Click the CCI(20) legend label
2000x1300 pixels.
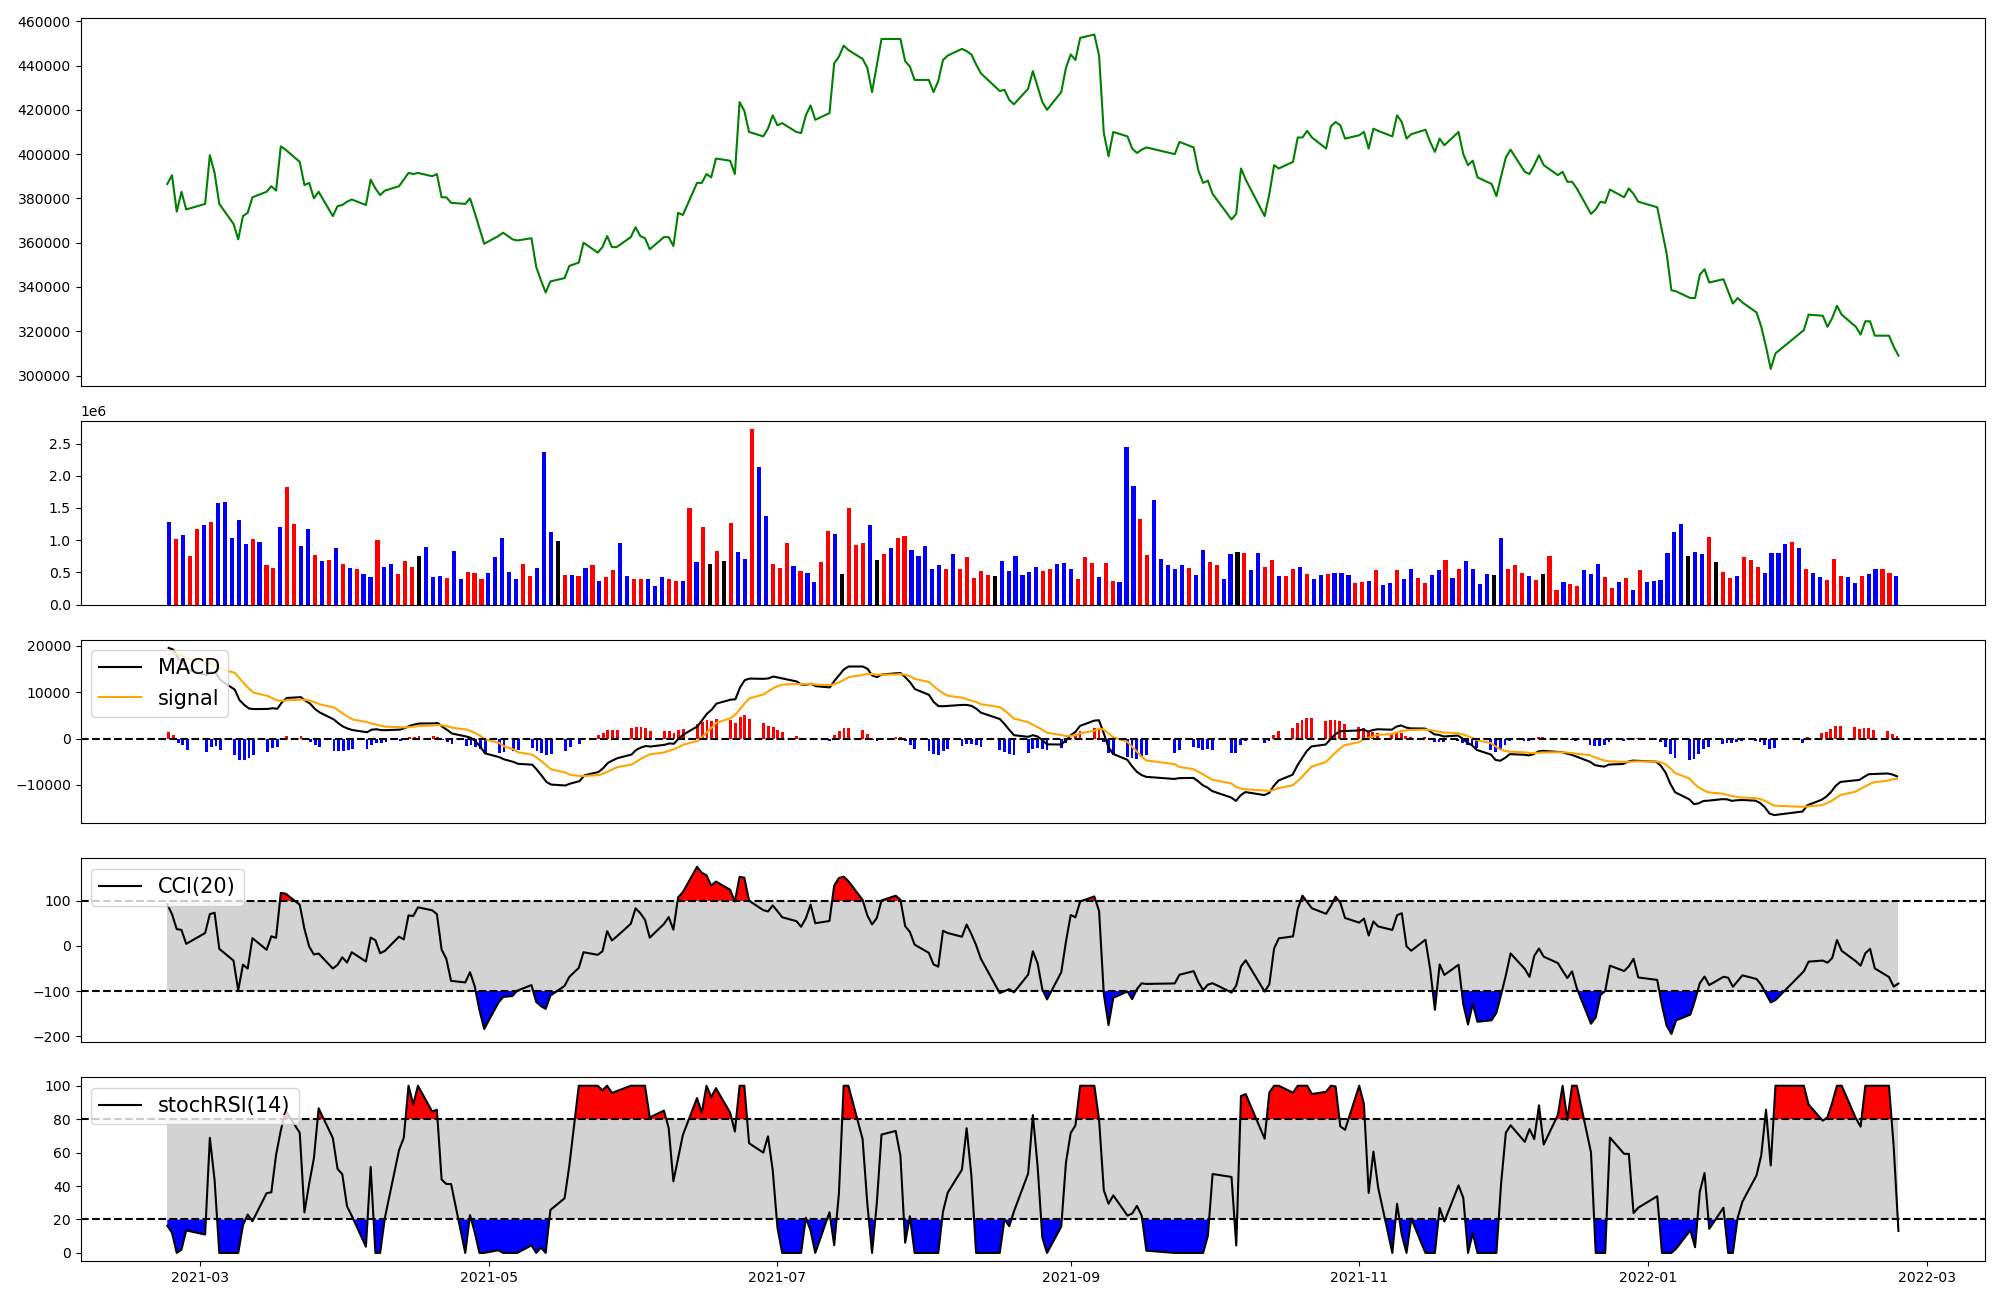[x=196, y=886]
